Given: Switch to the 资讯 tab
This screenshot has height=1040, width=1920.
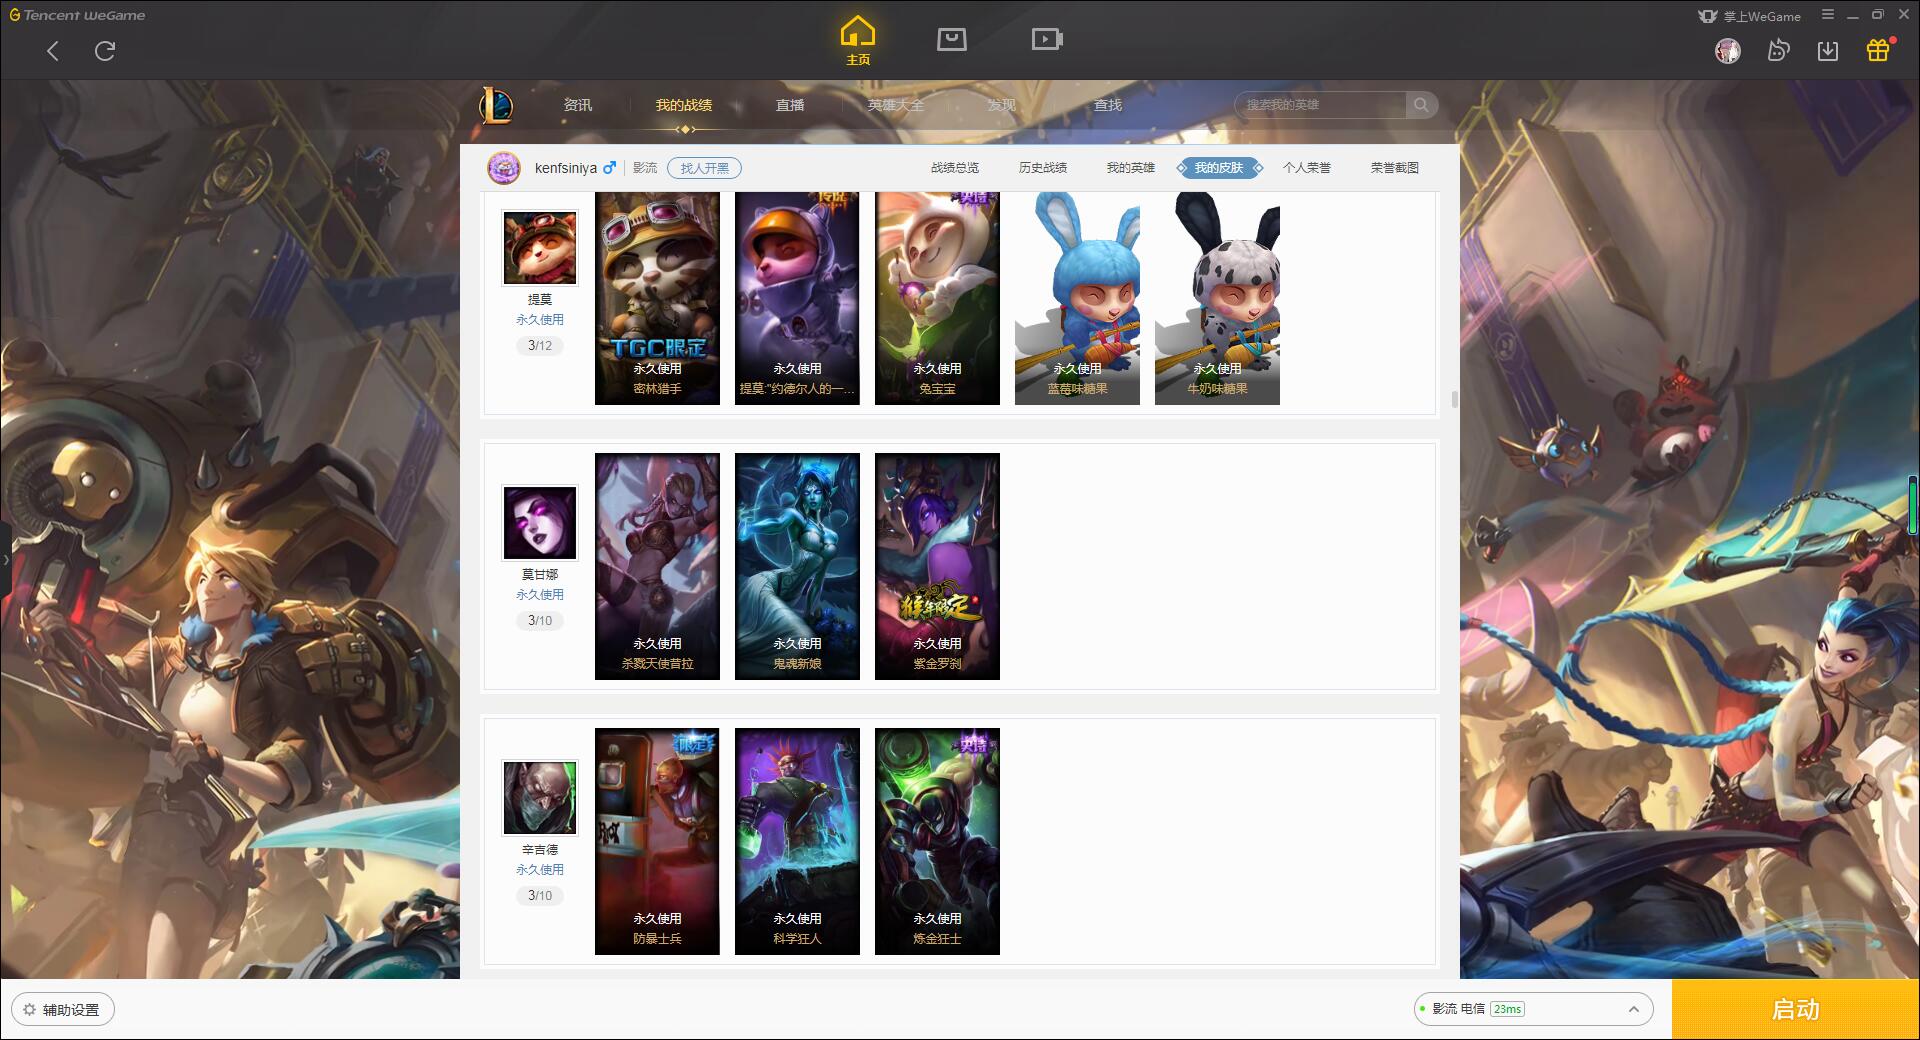Looking at the screenshot, I should (577, 105).
